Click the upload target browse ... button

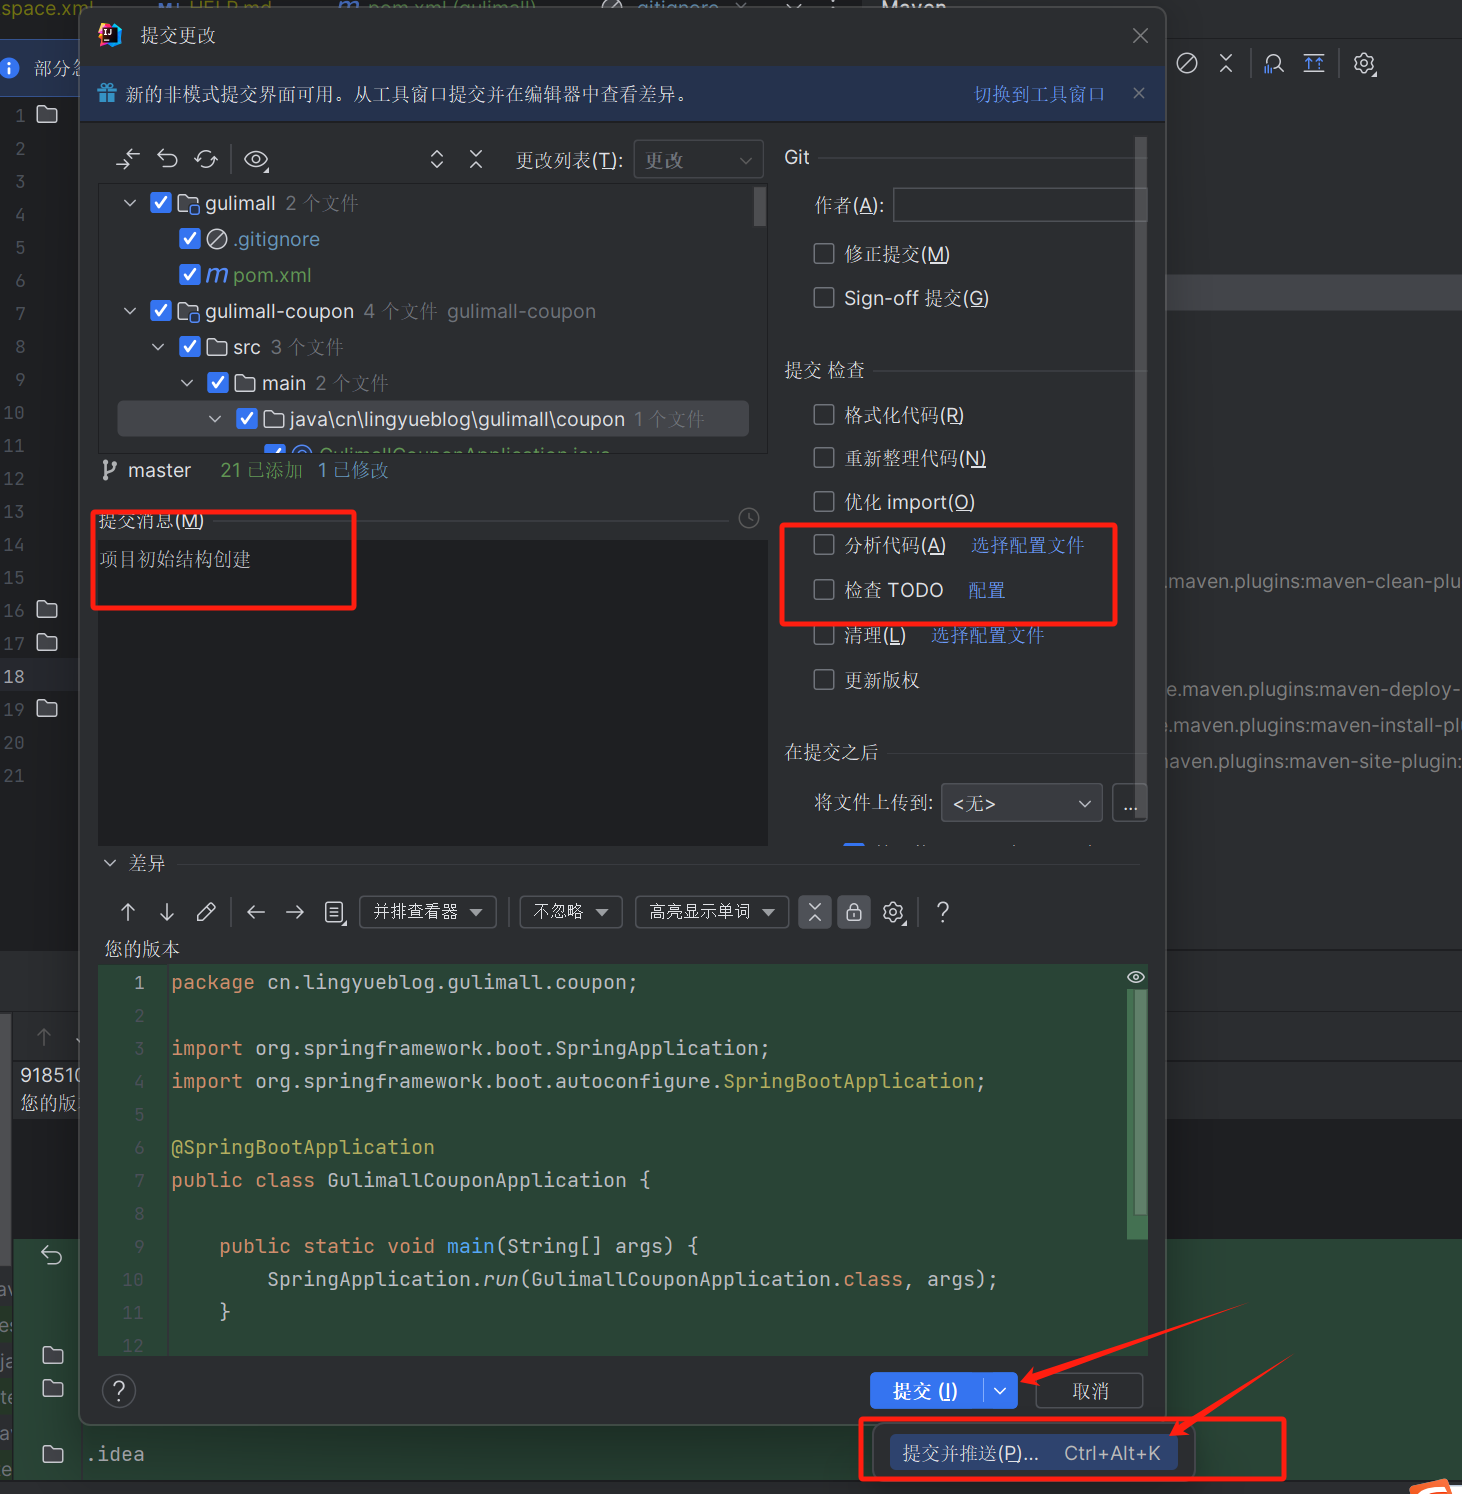pos(1130,803)
